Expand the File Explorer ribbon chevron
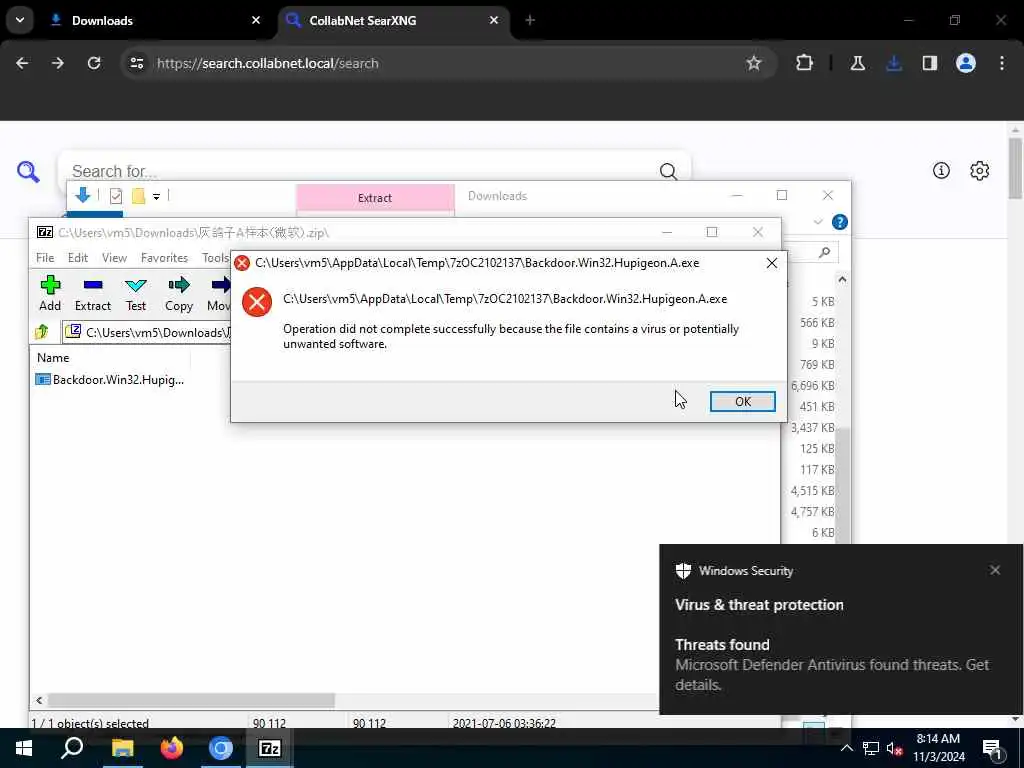This screenshot has width=1024, height=768. point(818,222)
